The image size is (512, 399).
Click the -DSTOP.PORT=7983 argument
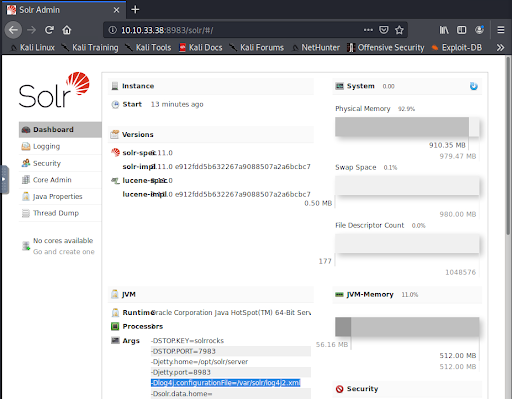183,351
